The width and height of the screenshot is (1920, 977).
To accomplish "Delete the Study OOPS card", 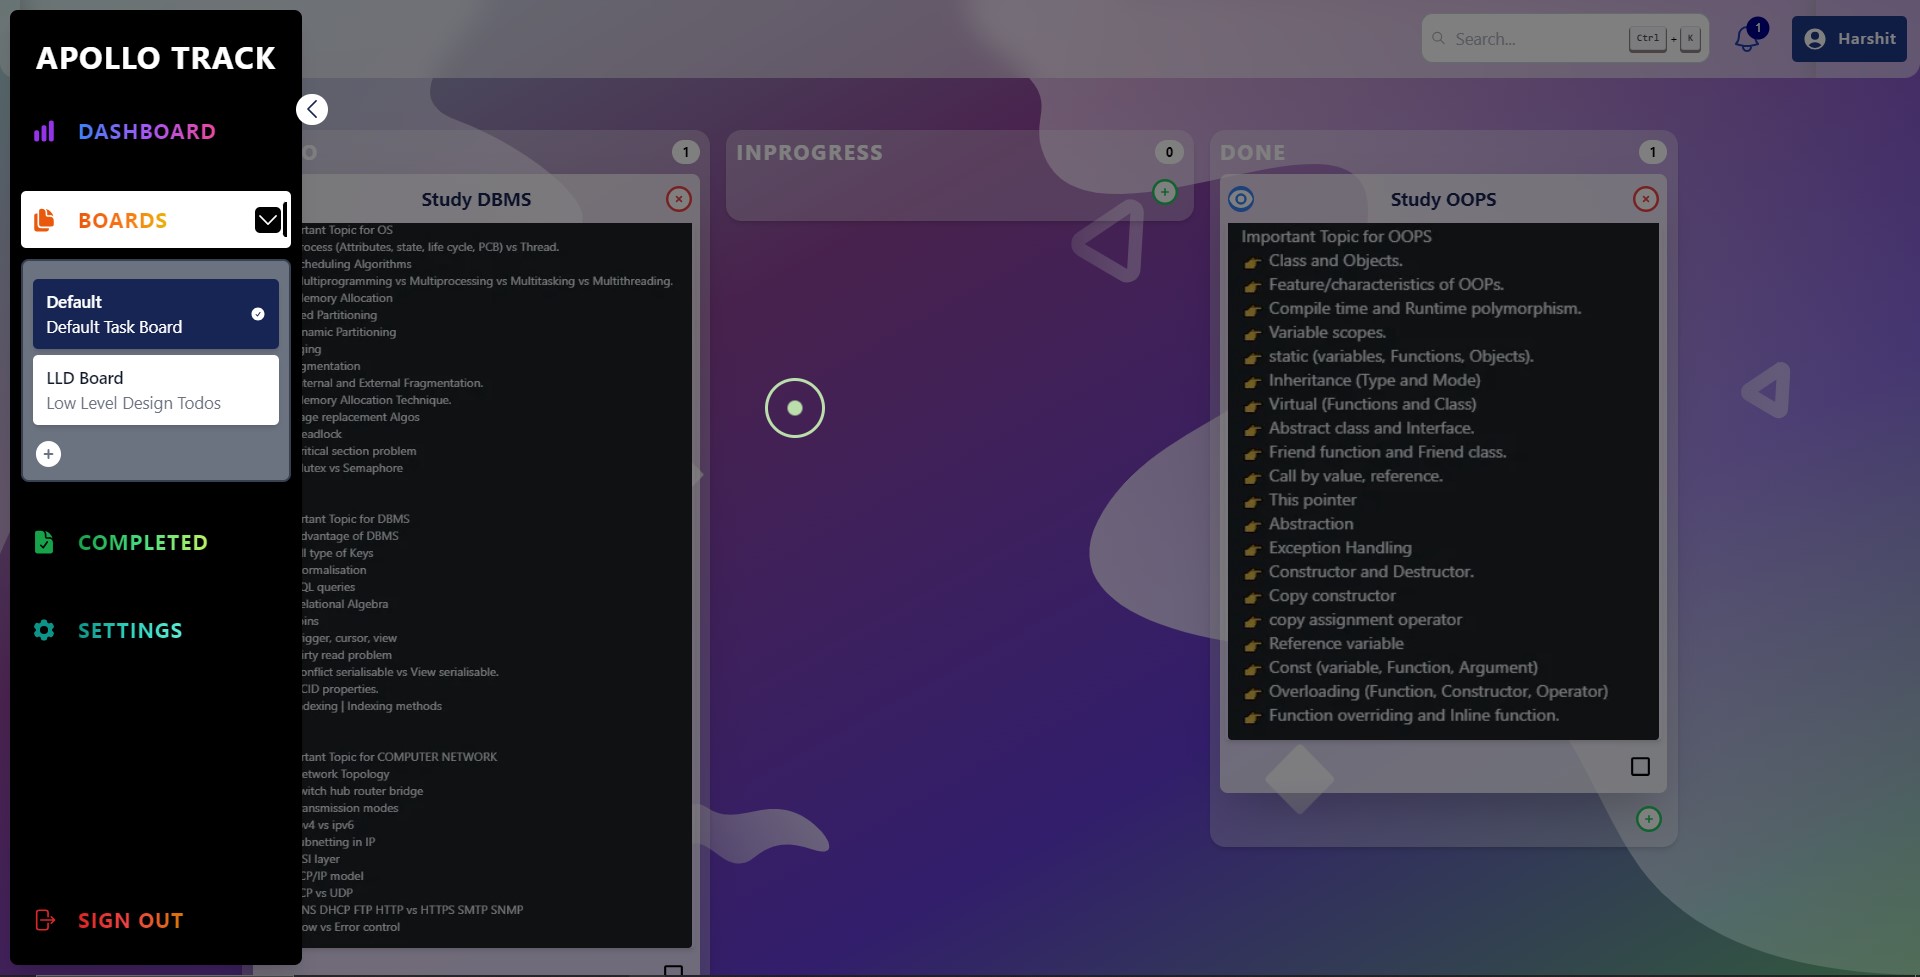I will [x=1646, y=199].
